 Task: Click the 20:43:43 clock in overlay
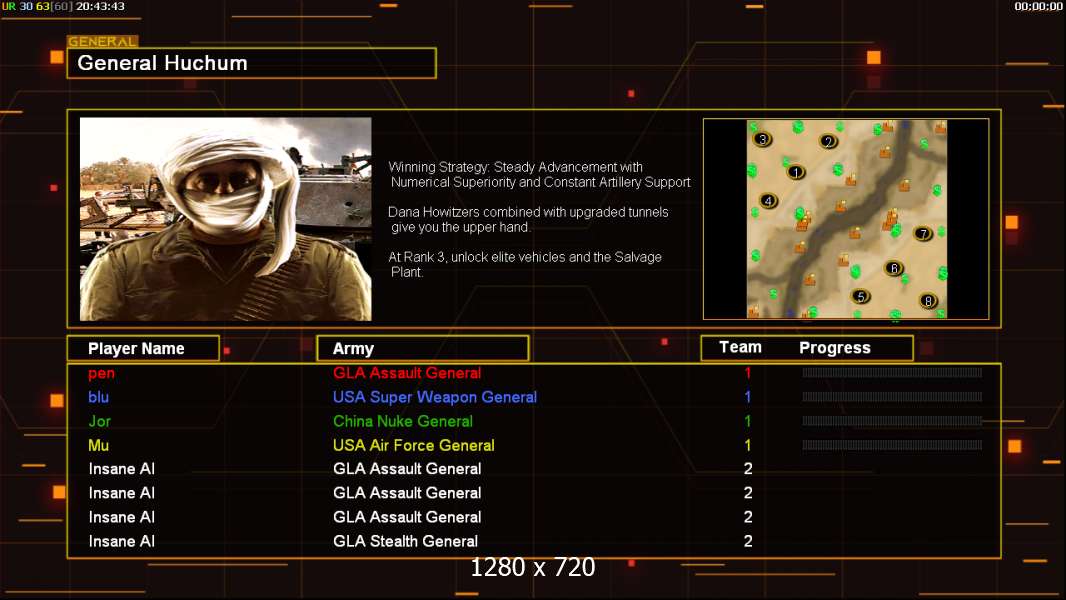point(100,6)
